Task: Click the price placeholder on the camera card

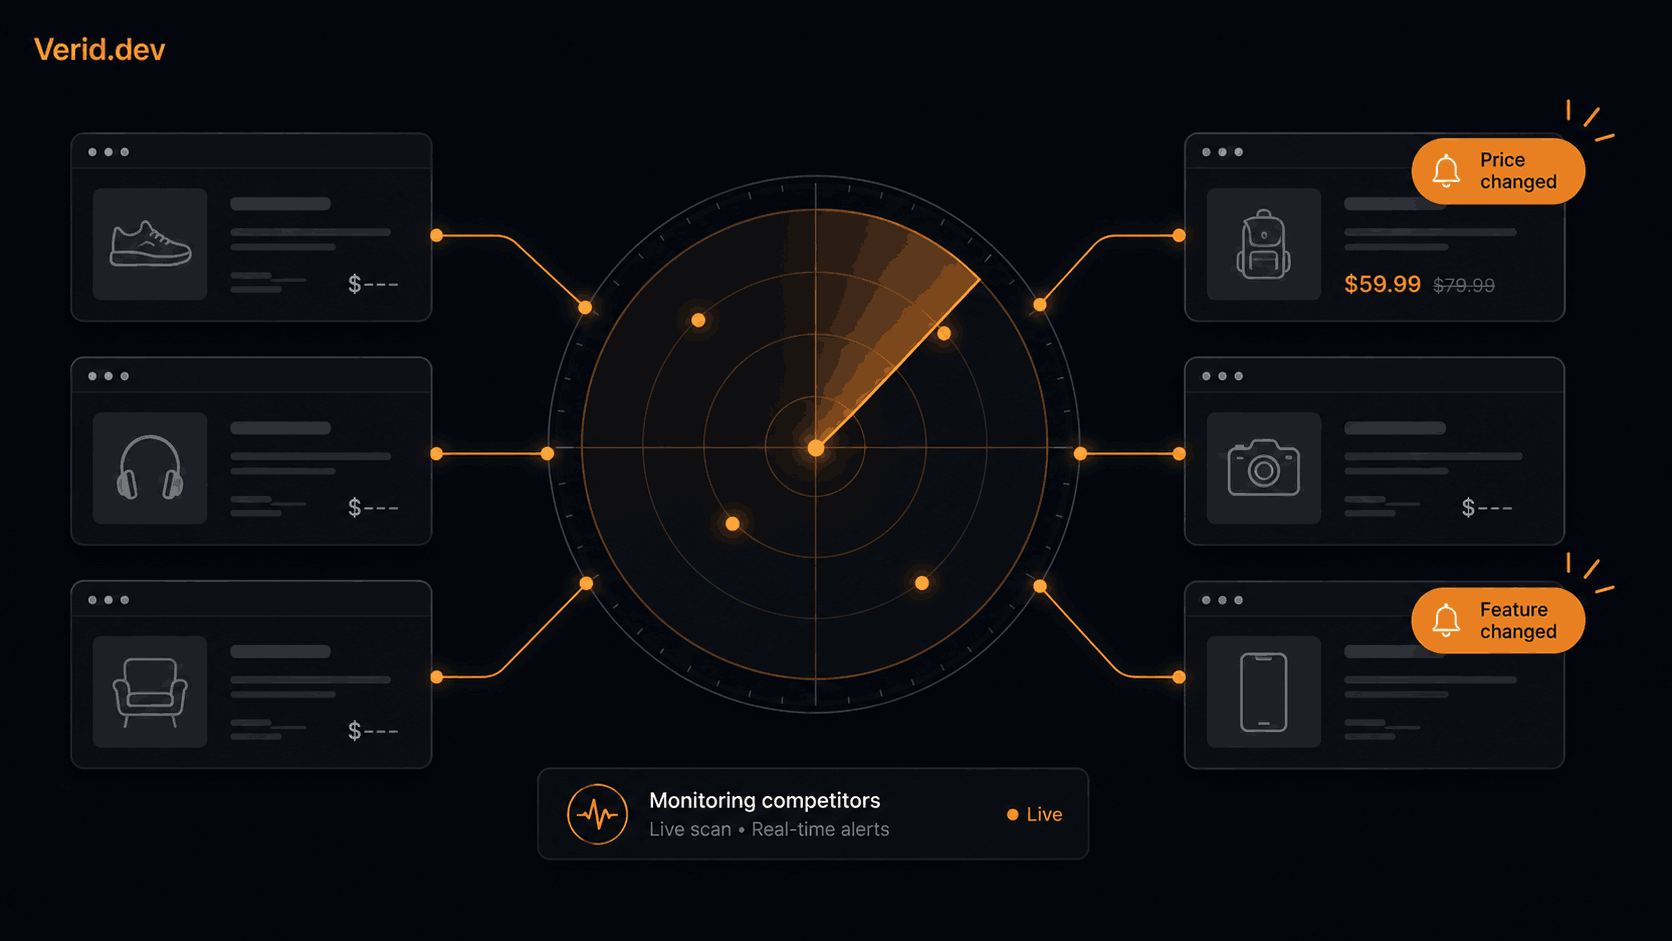Action: point(1487,508)
